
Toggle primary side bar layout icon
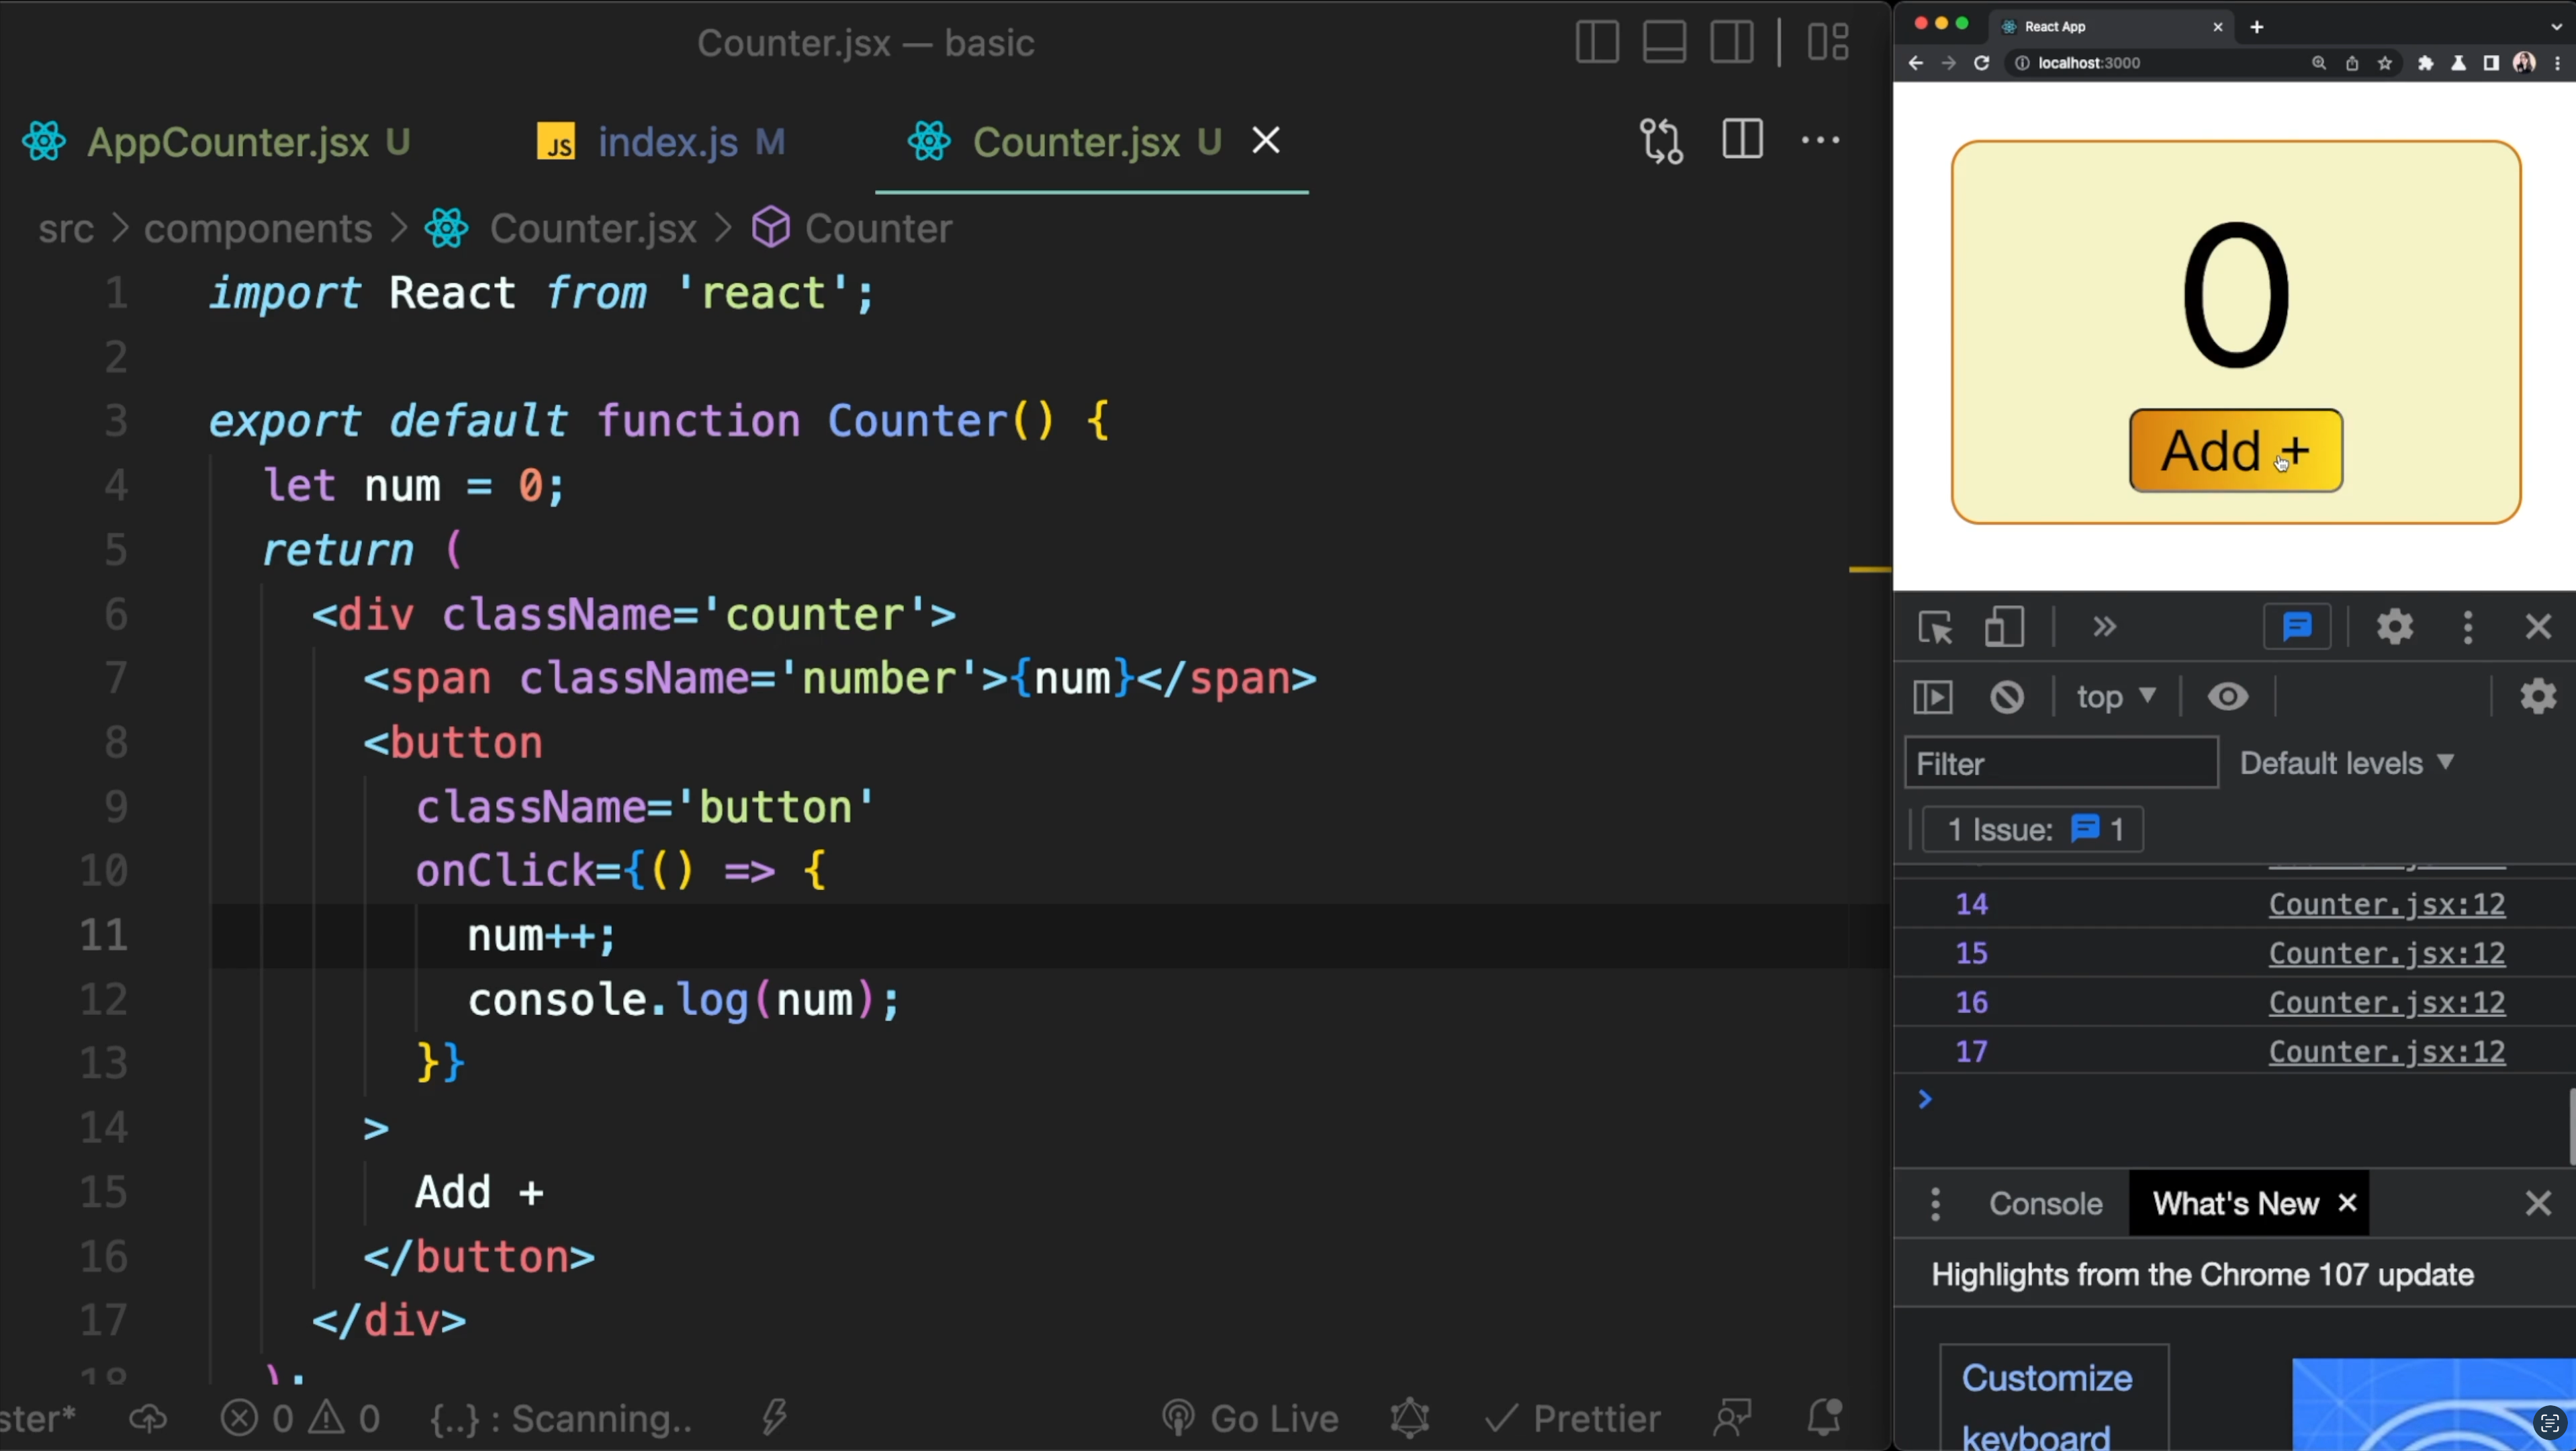[1597, 42]
